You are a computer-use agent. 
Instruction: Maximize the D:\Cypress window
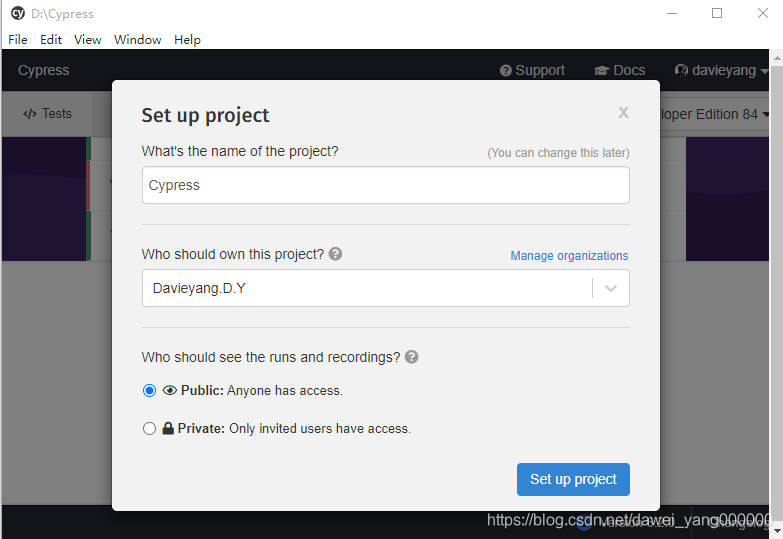[x=717, y=13]
